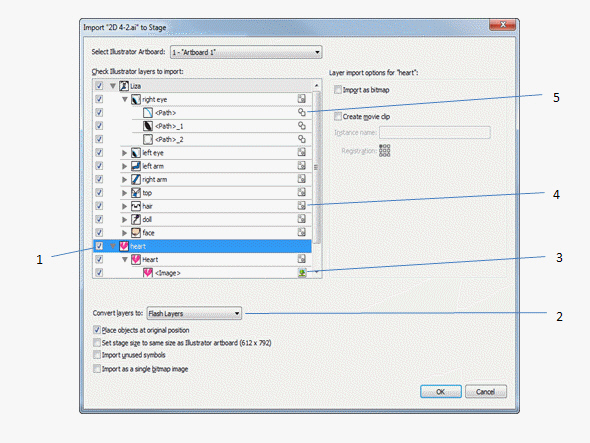
Task: Click group type icon on top row
Action: click(301, 192)
